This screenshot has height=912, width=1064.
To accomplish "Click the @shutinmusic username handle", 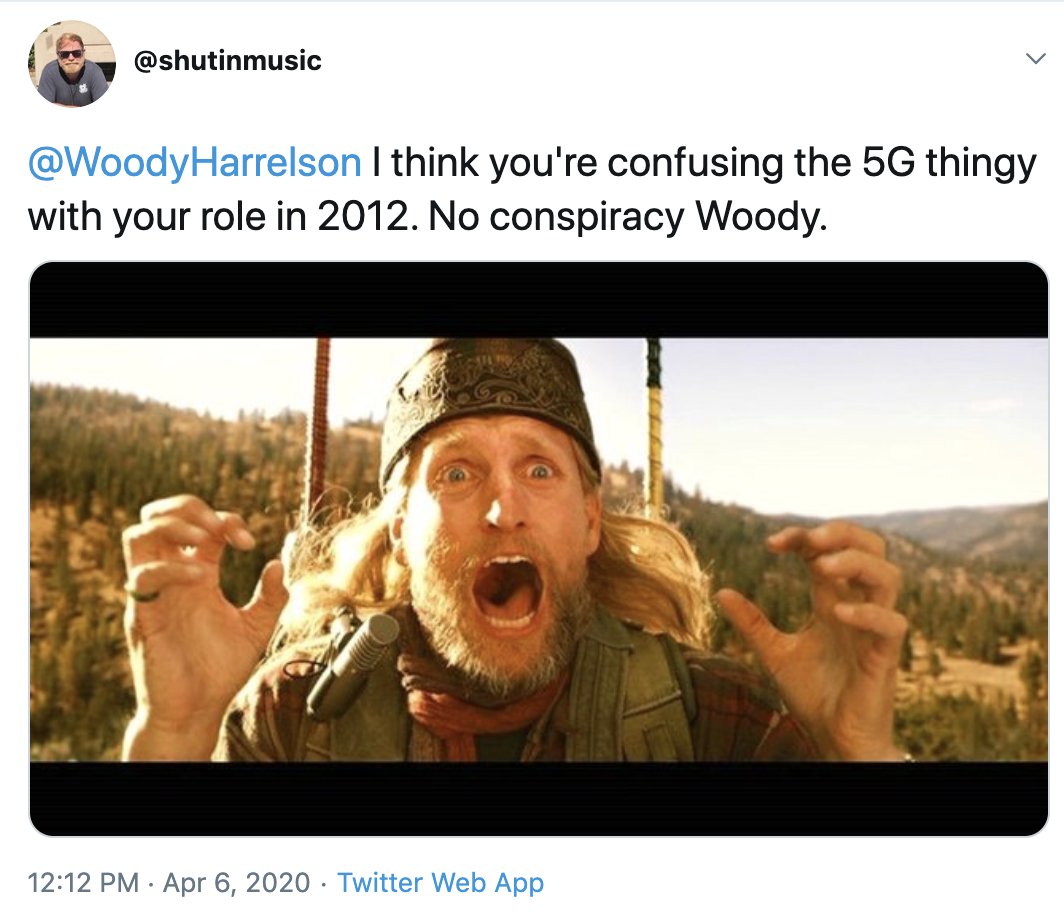I will tap(227, 60).
